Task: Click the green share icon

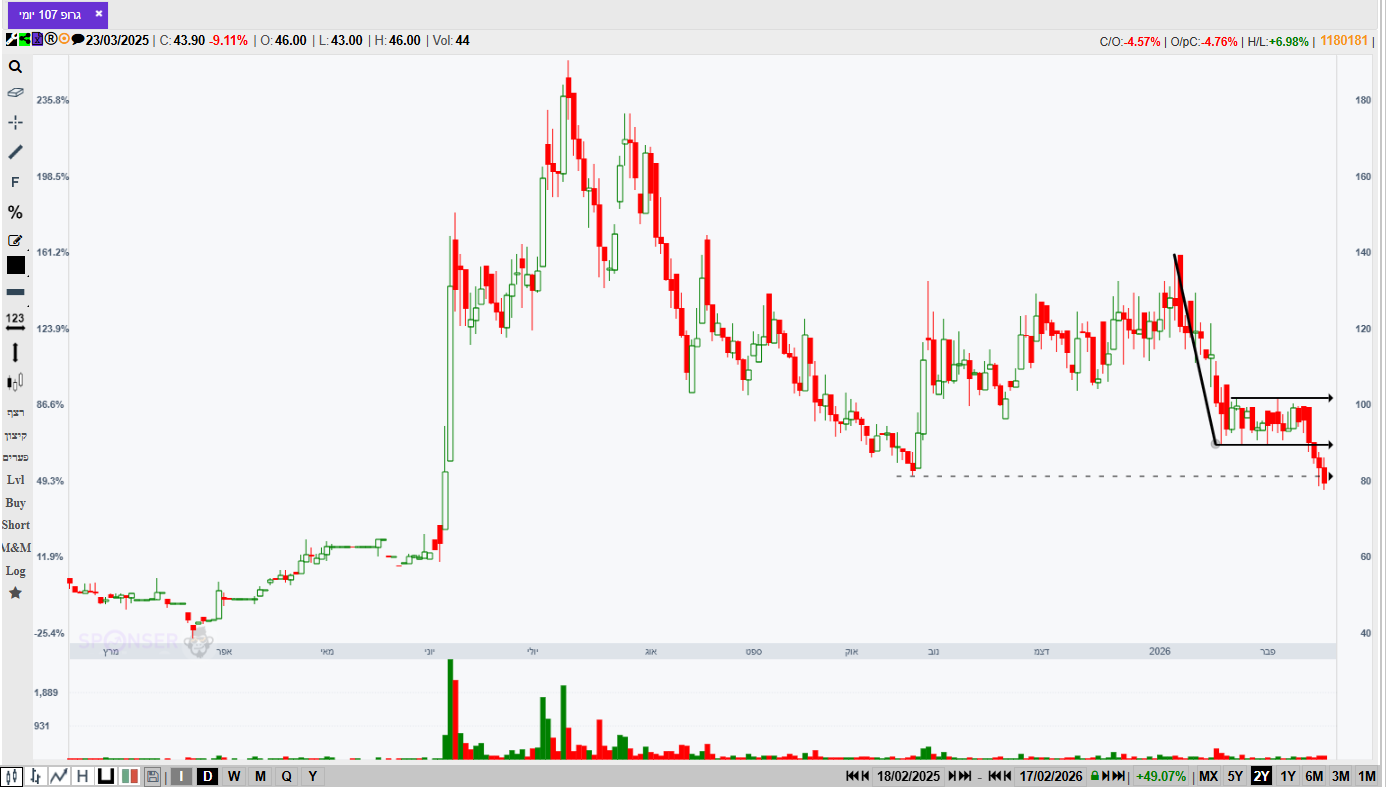Action: tap(24, 40)
